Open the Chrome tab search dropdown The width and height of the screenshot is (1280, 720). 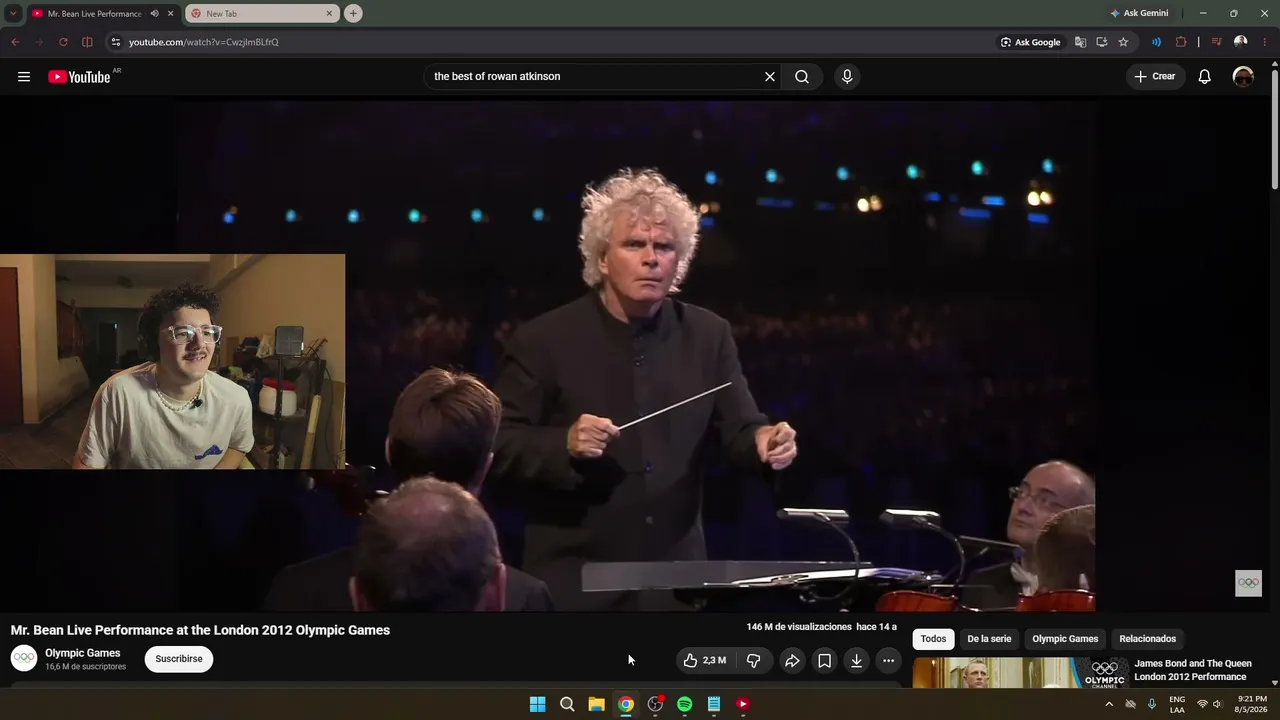[x=13, y=14]
